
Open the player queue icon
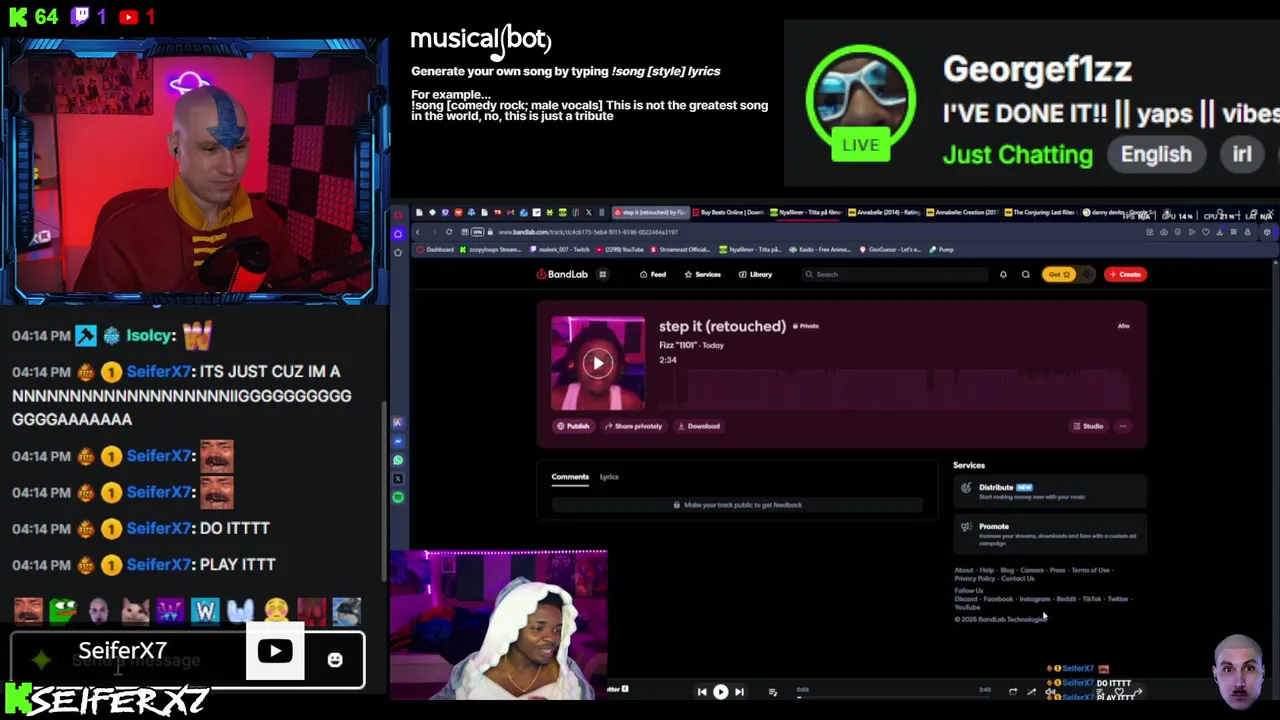[x=772, y=692]
